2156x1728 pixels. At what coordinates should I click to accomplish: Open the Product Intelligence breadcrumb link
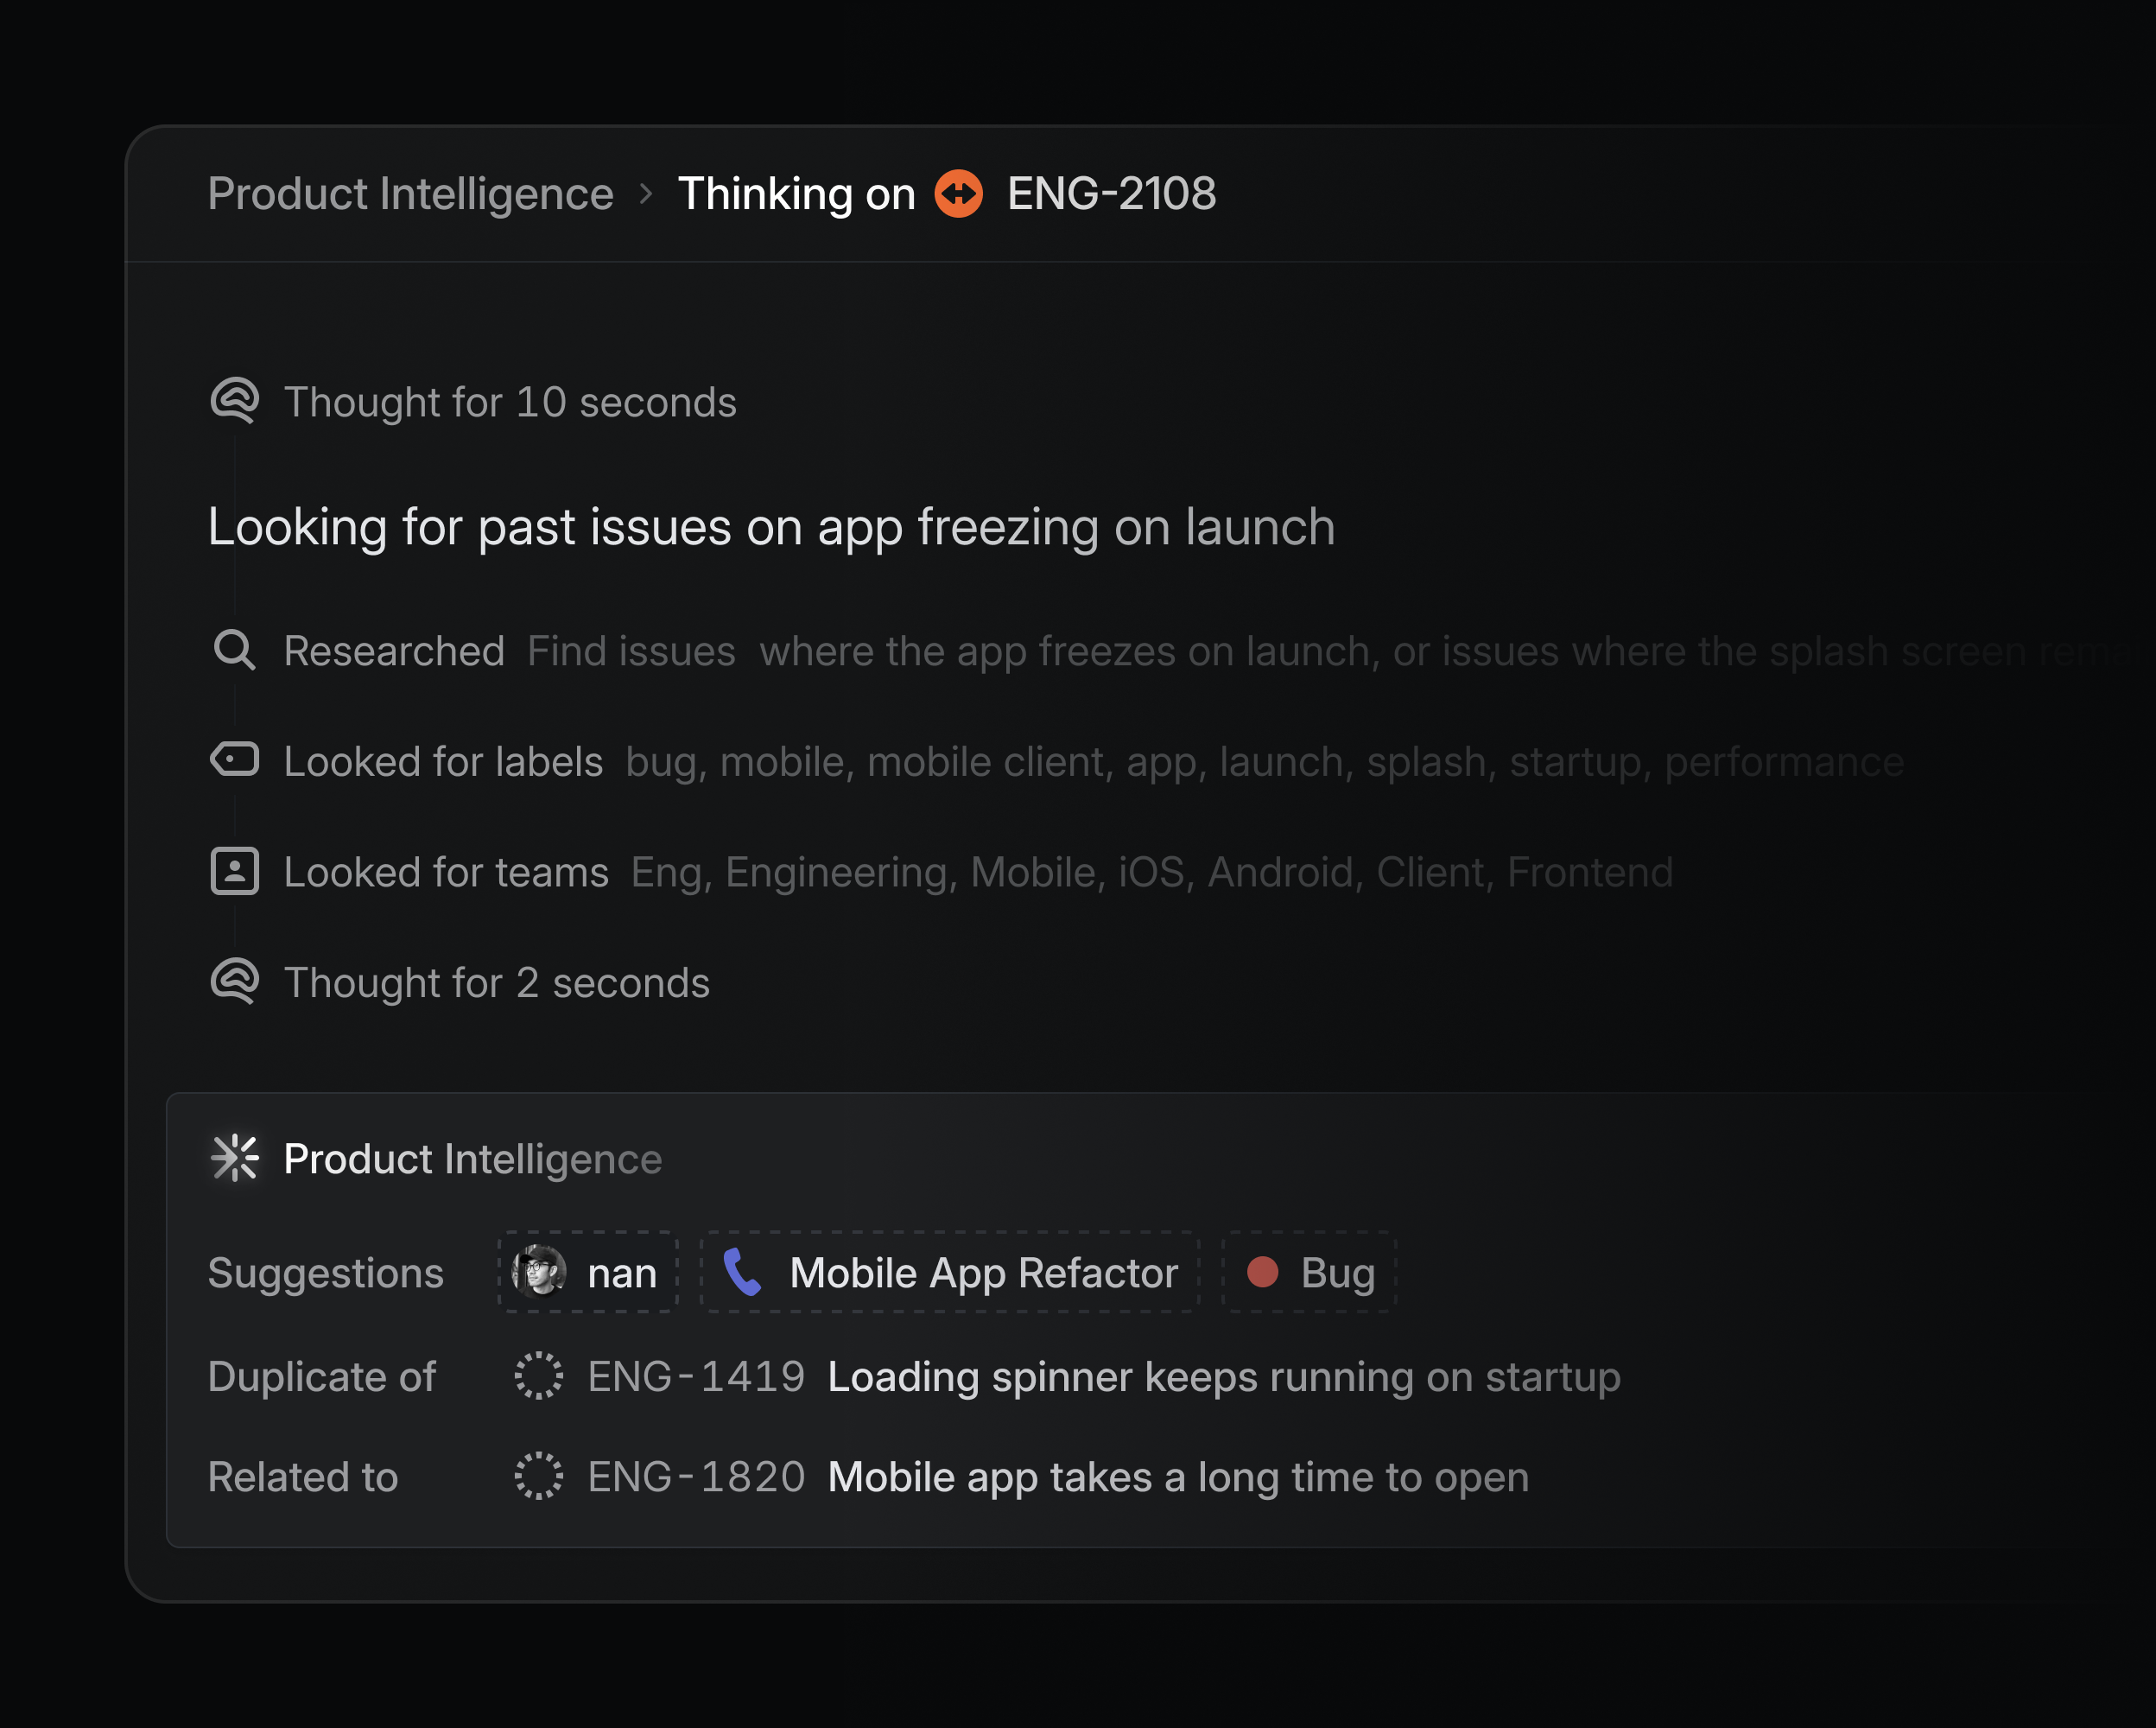coord(410,194)
